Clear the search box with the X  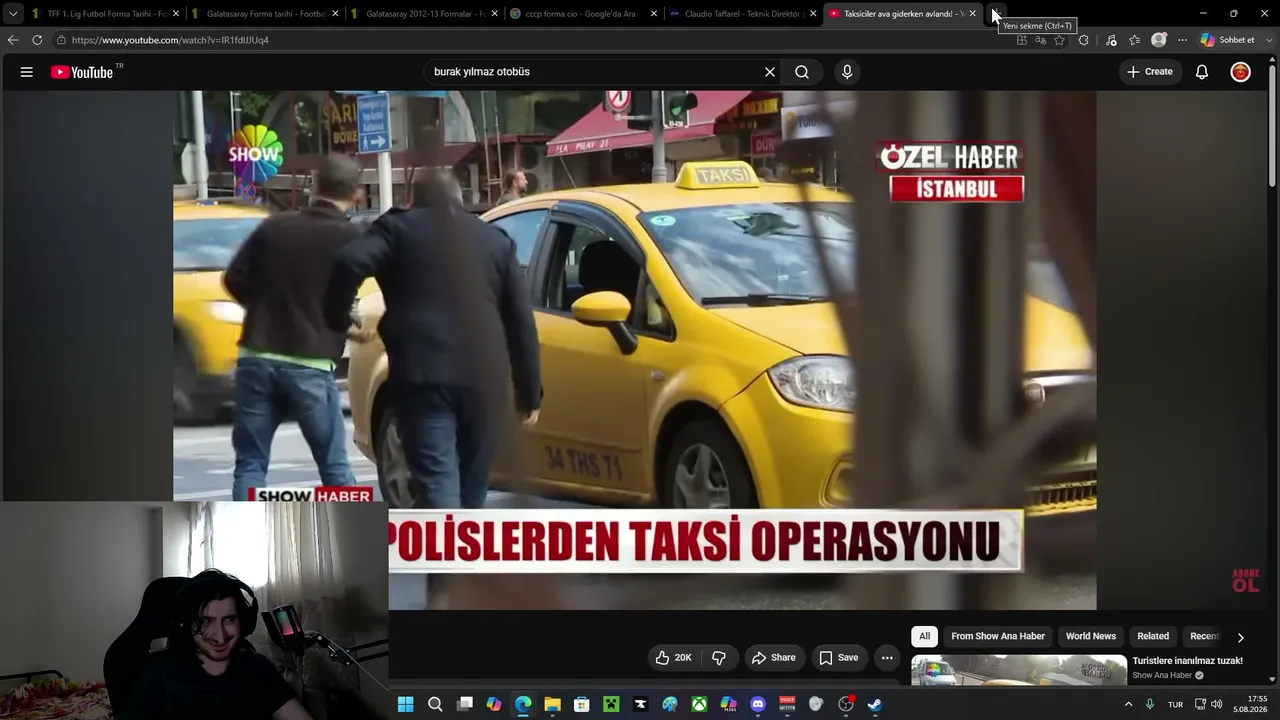770,72
